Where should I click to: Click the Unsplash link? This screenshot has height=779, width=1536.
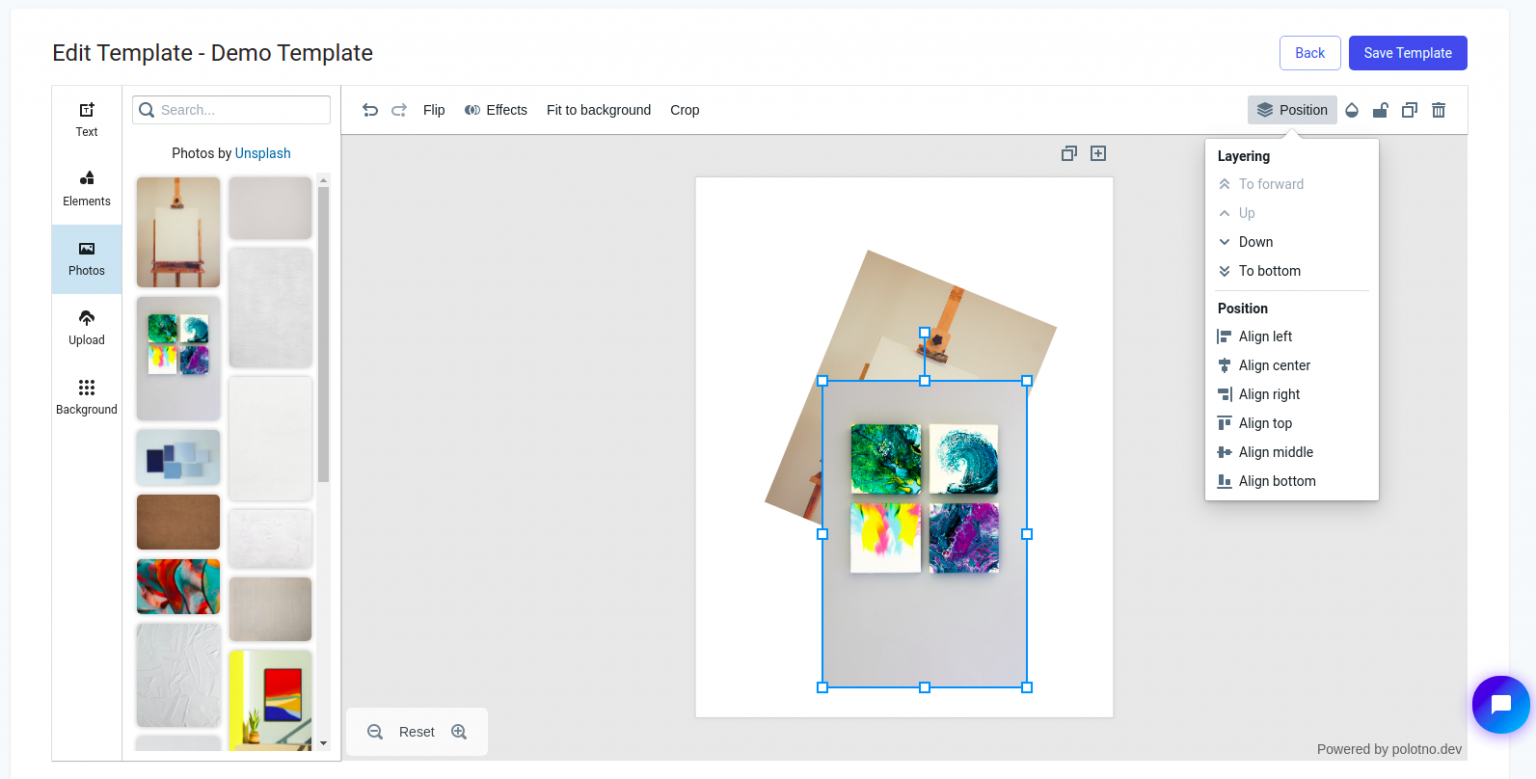point(263,153)
